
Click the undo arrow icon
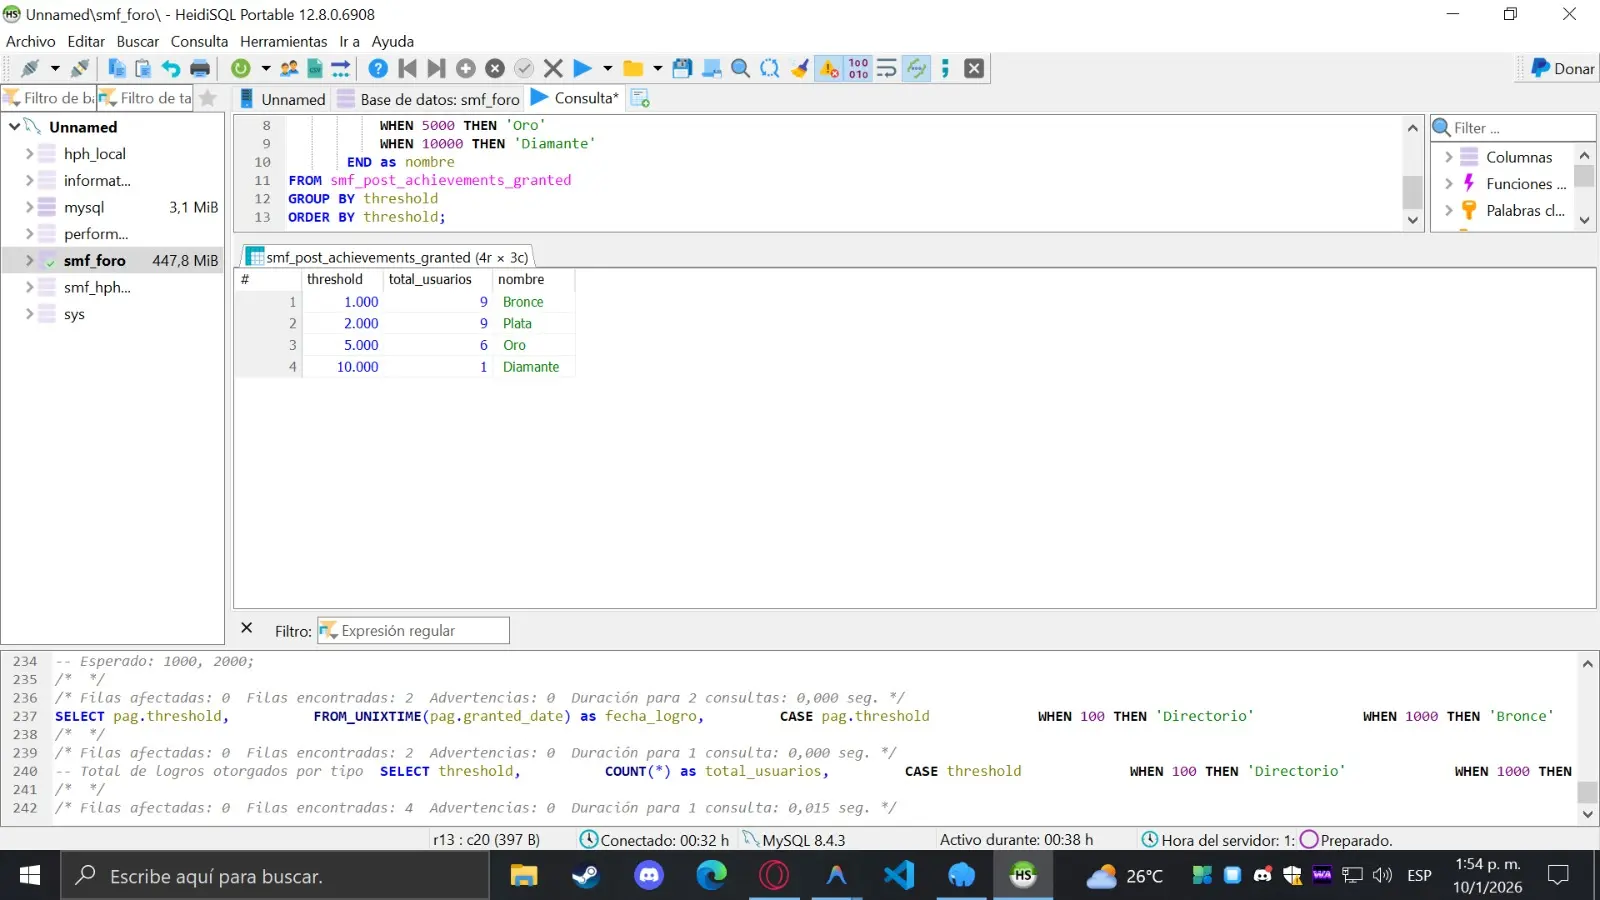click(x=171, y=68)
